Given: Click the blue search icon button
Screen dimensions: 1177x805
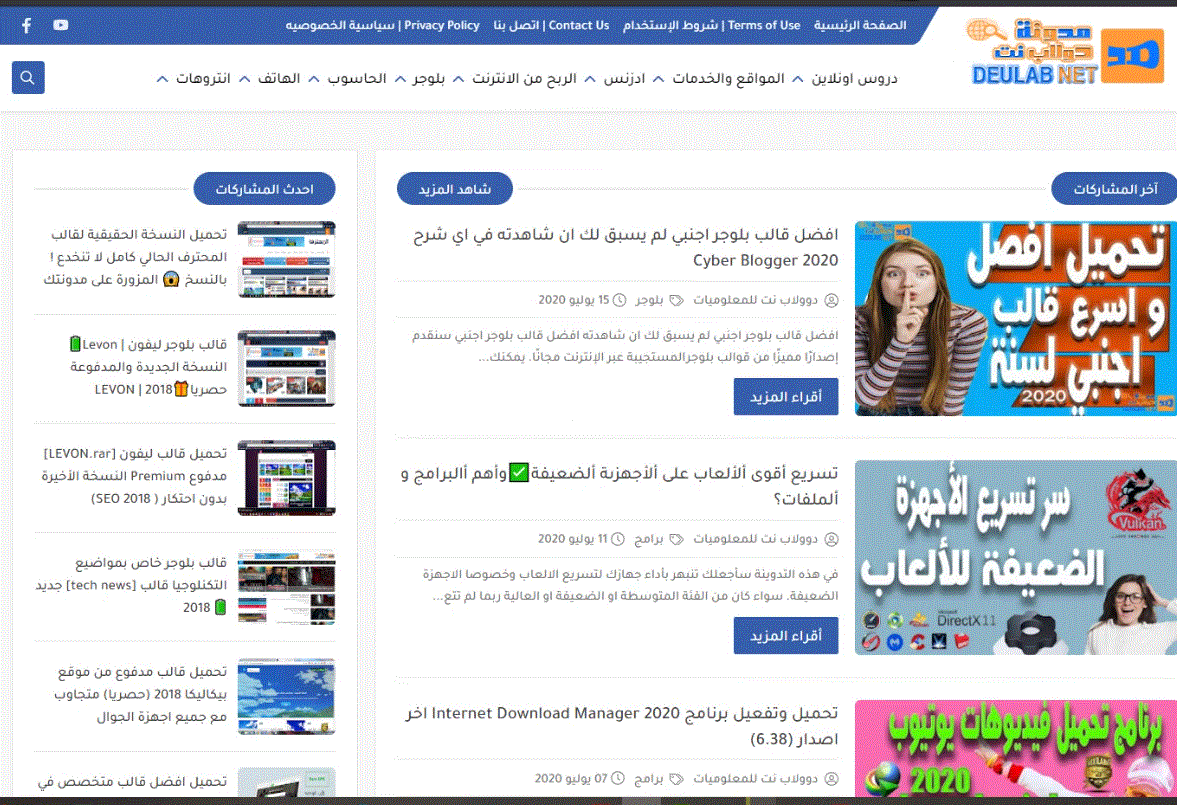Looking at the screenshot, I should click(28, 77).
